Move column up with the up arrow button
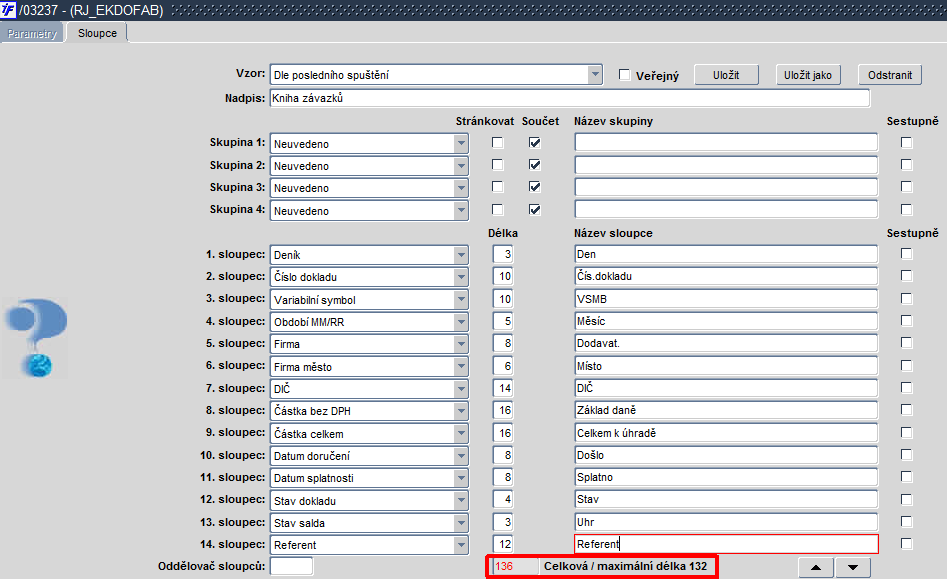The image size is (947, 579). coord(815,568)
